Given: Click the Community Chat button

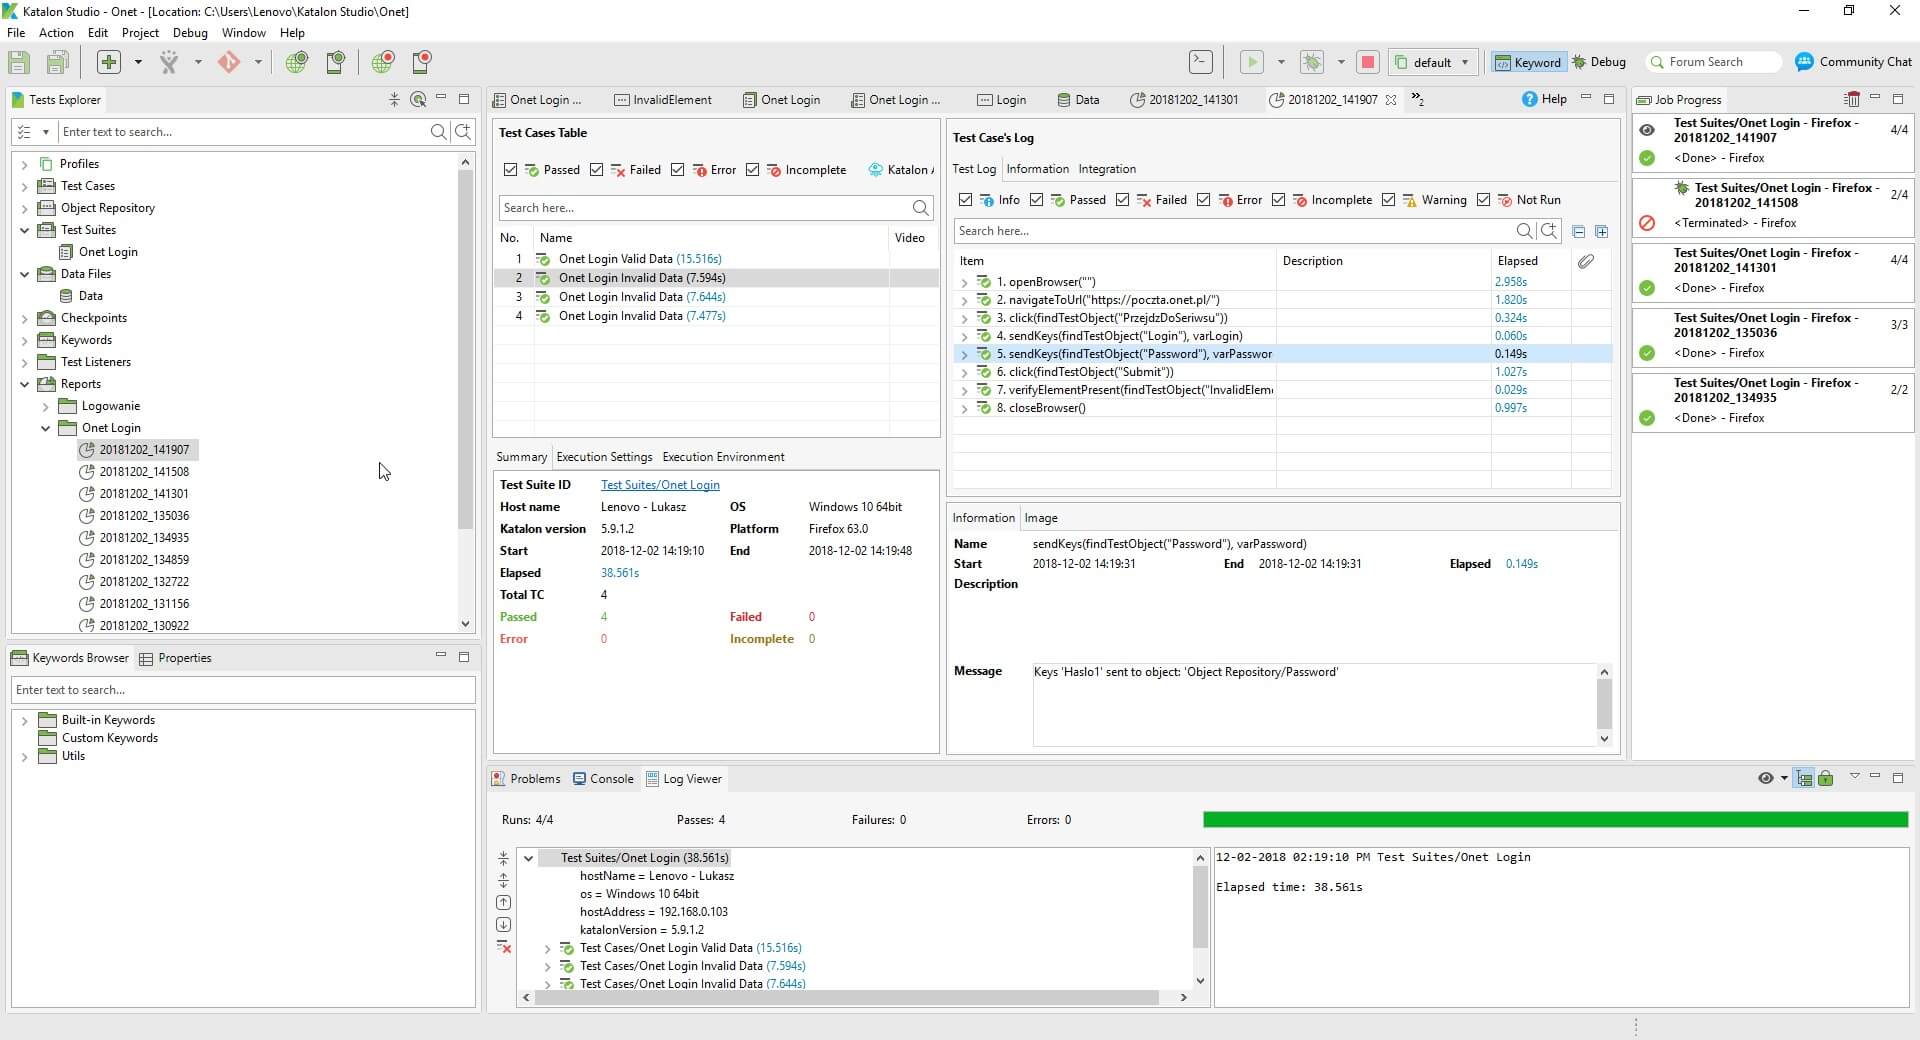Looking at the screenshot, I should [1853, 62].
